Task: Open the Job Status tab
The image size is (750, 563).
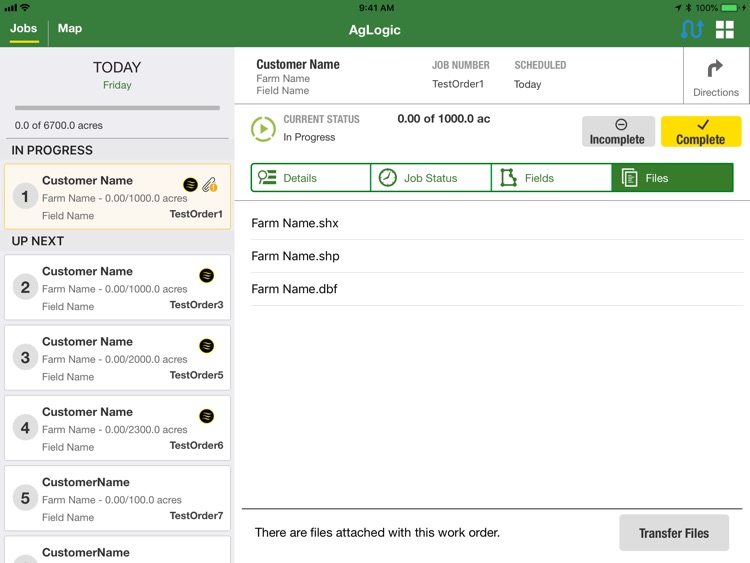Action: tap(431, 178)
